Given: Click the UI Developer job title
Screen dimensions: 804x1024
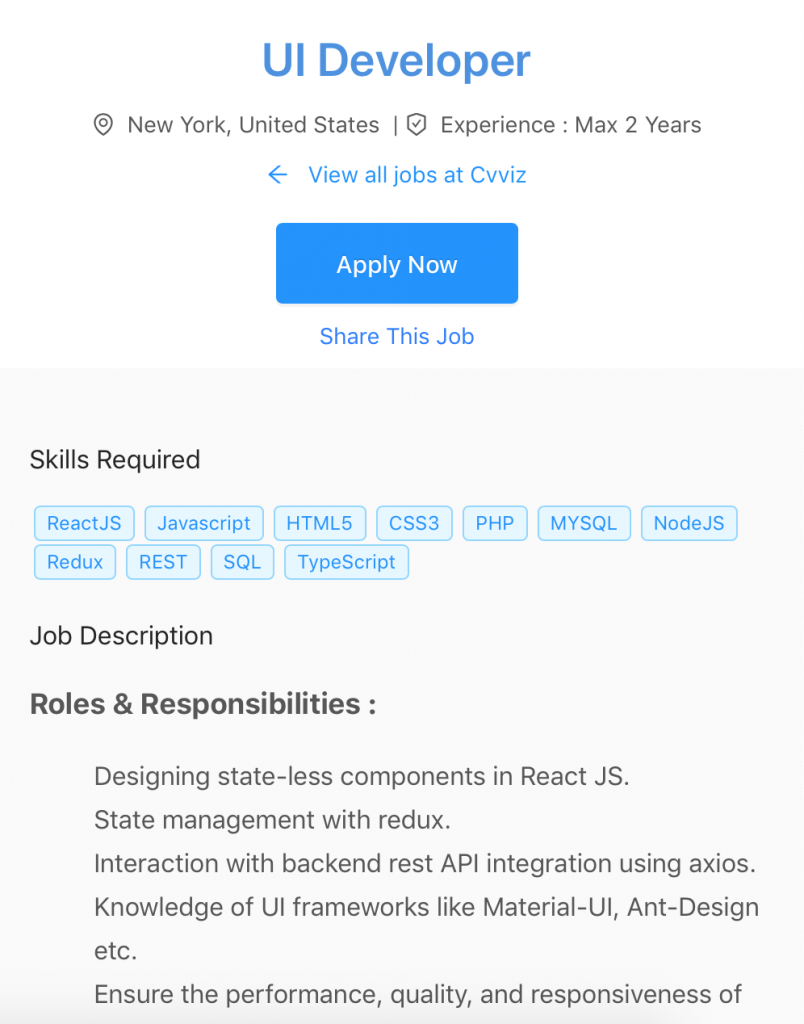Looking at the screenshot, I should [x=396, y=61].
